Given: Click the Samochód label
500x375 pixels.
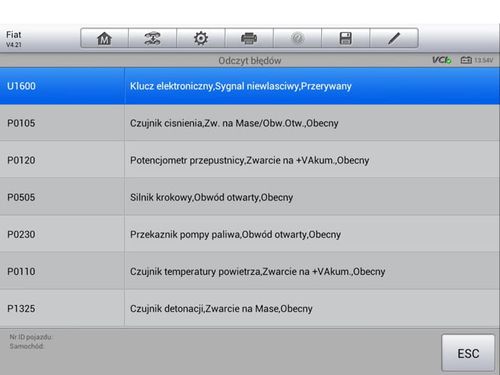Looking at the screenshot, I should [x=27, y=346].
